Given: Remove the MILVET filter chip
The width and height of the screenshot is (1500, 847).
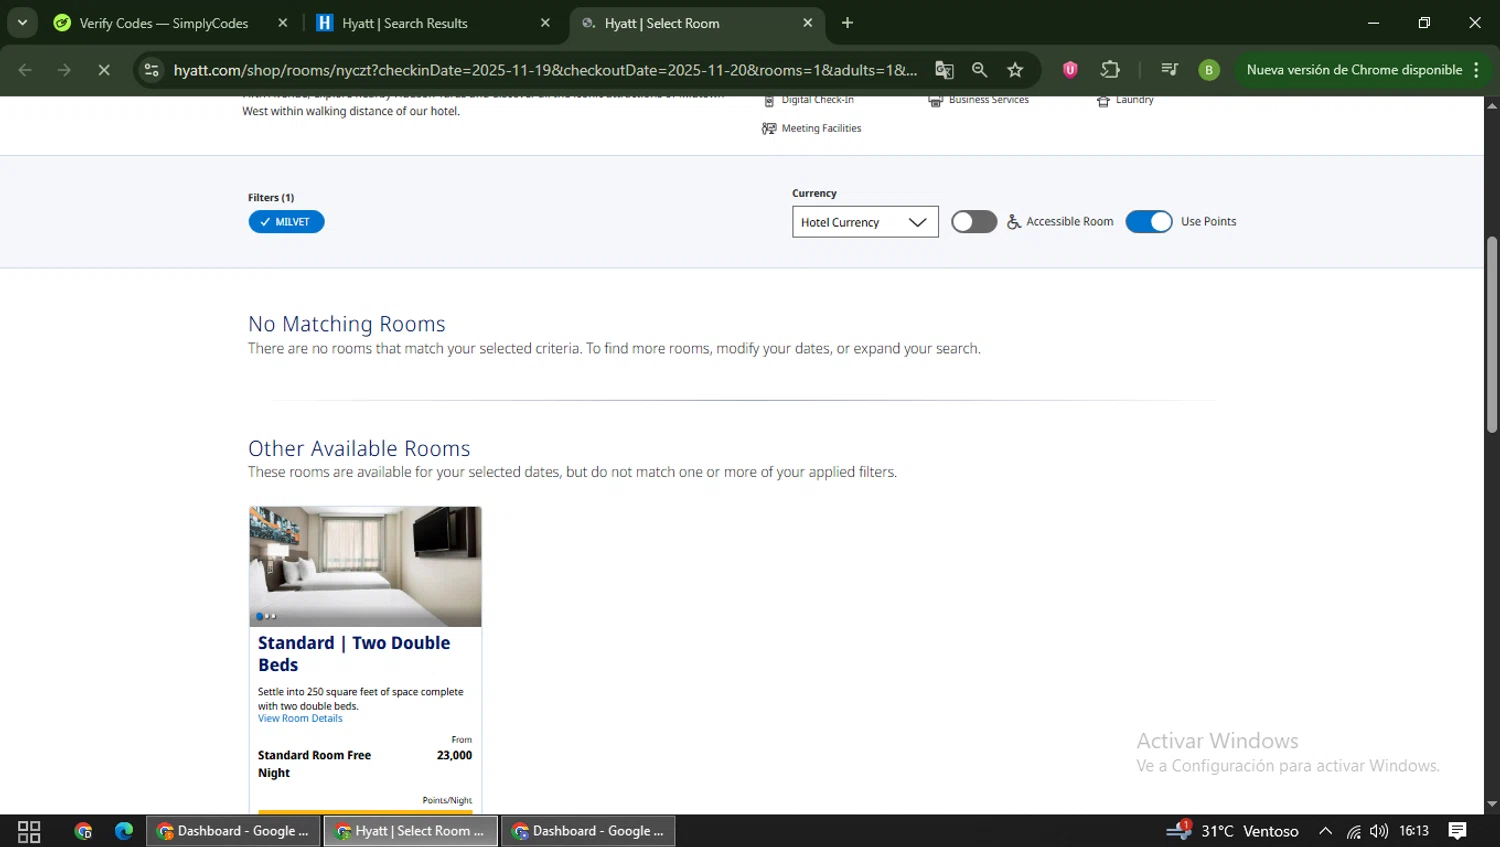Looking at the screenshot, I should 286,222.
